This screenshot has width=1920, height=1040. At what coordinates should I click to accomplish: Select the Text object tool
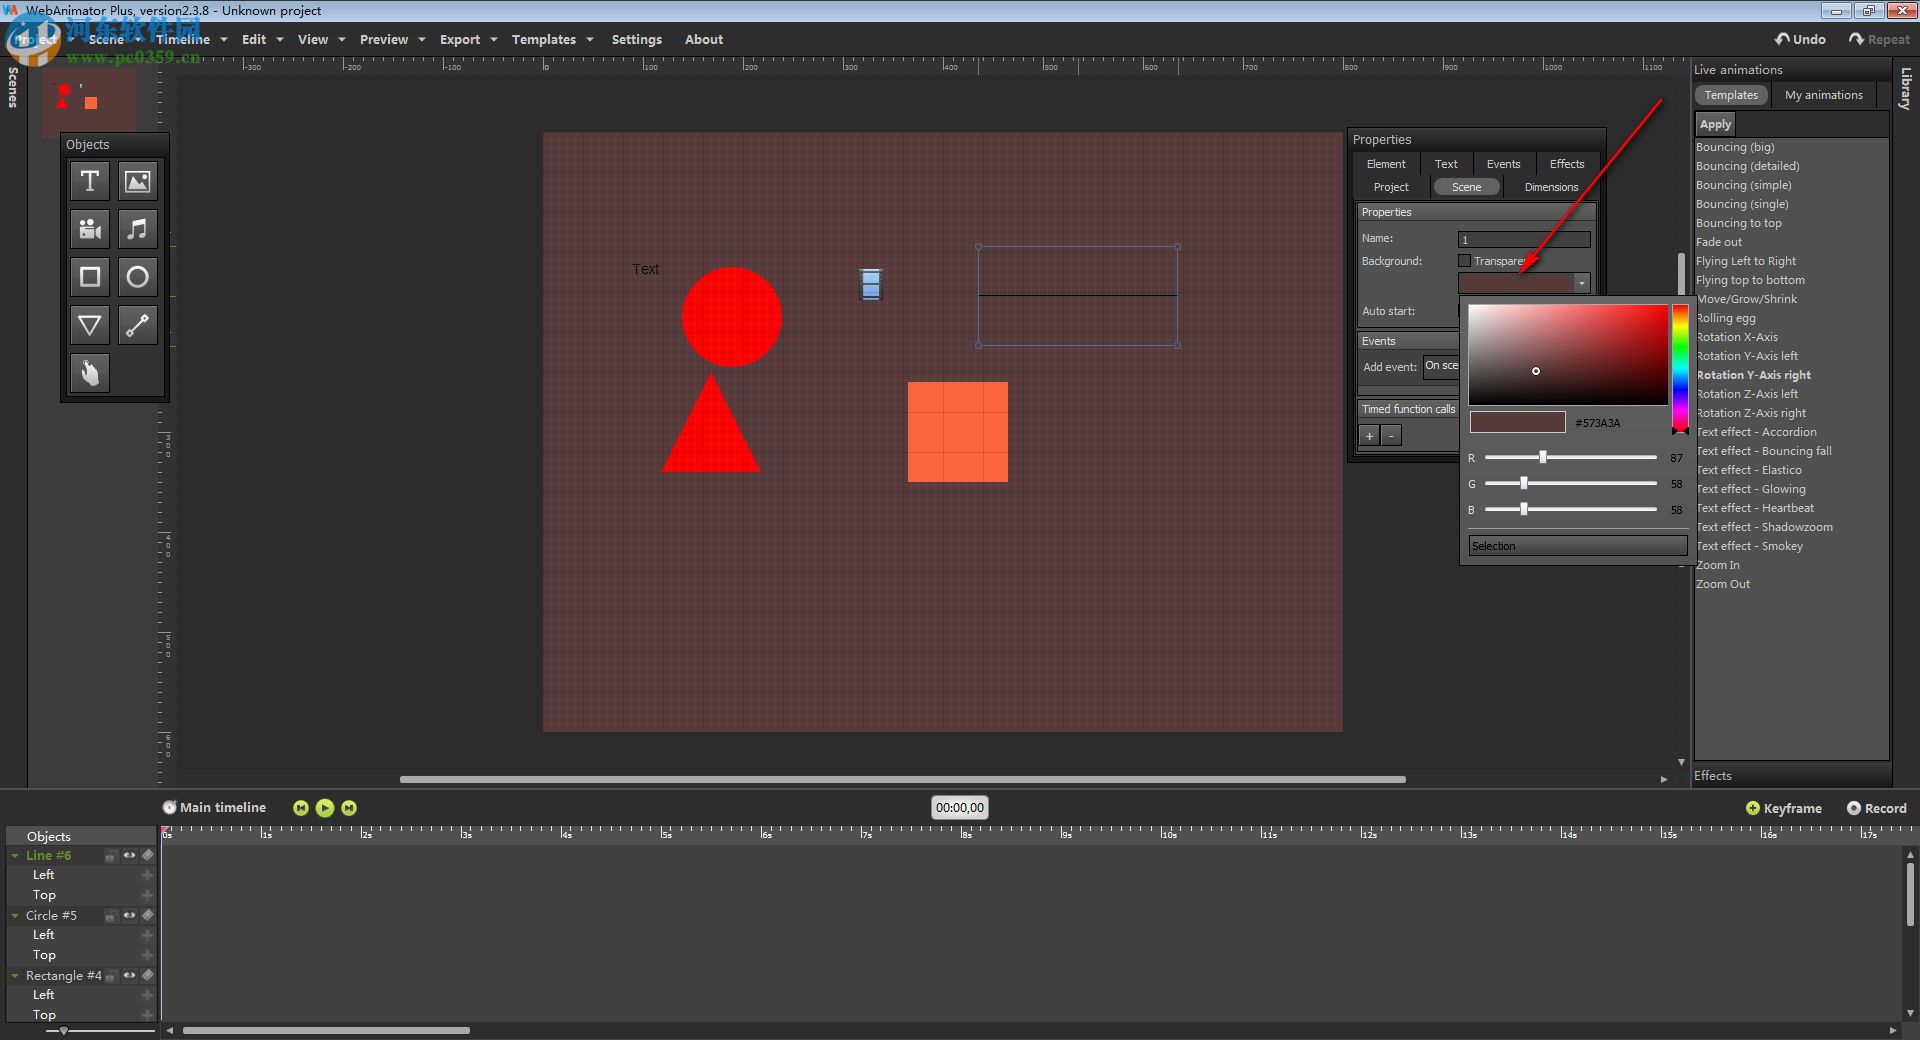89,181
